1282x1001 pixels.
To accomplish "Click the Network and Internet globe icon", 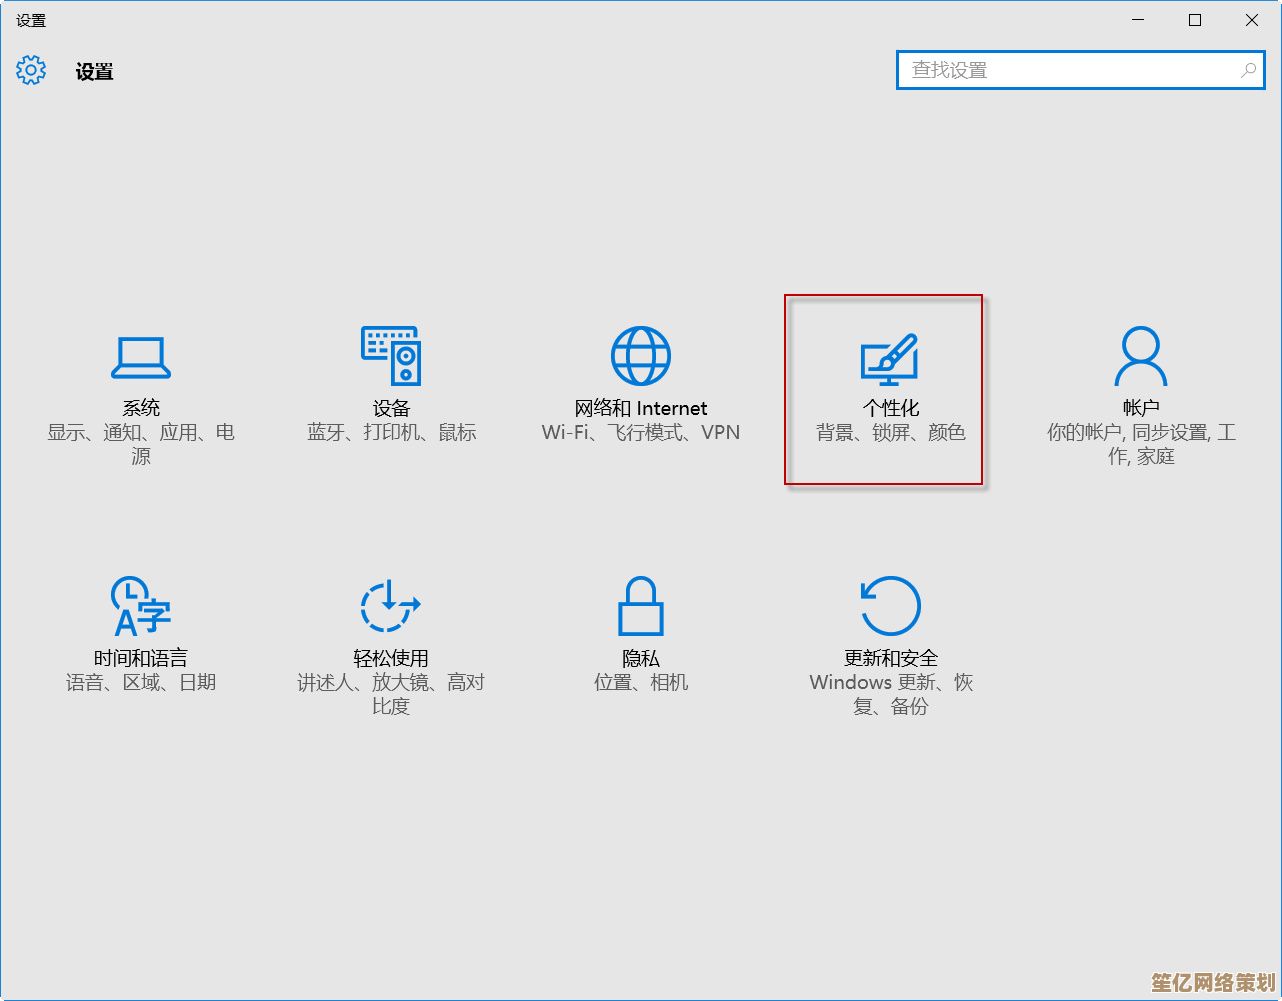I will pos(640,356).
